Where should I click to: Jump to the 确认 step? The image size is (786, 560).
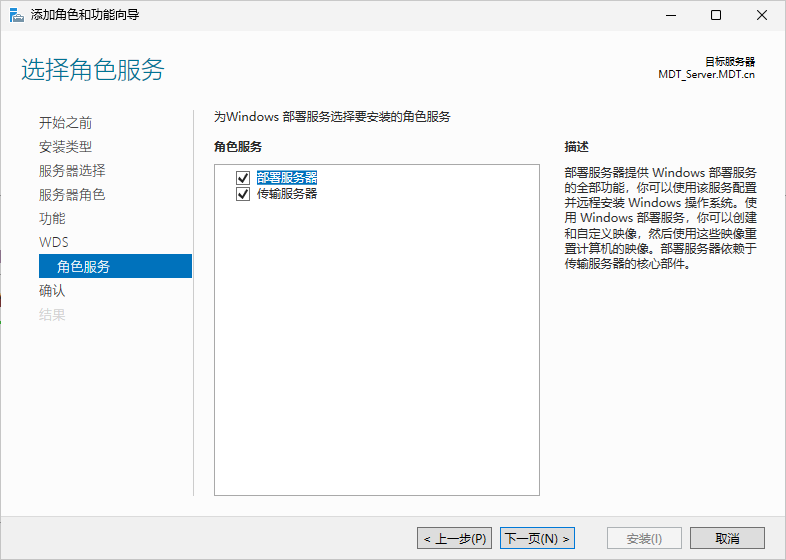point(52,291)
